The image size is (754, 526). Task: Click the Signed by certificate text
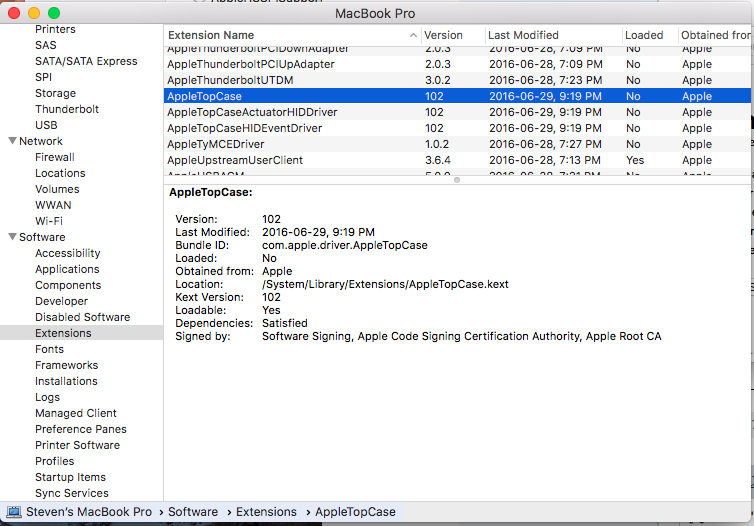462,336
